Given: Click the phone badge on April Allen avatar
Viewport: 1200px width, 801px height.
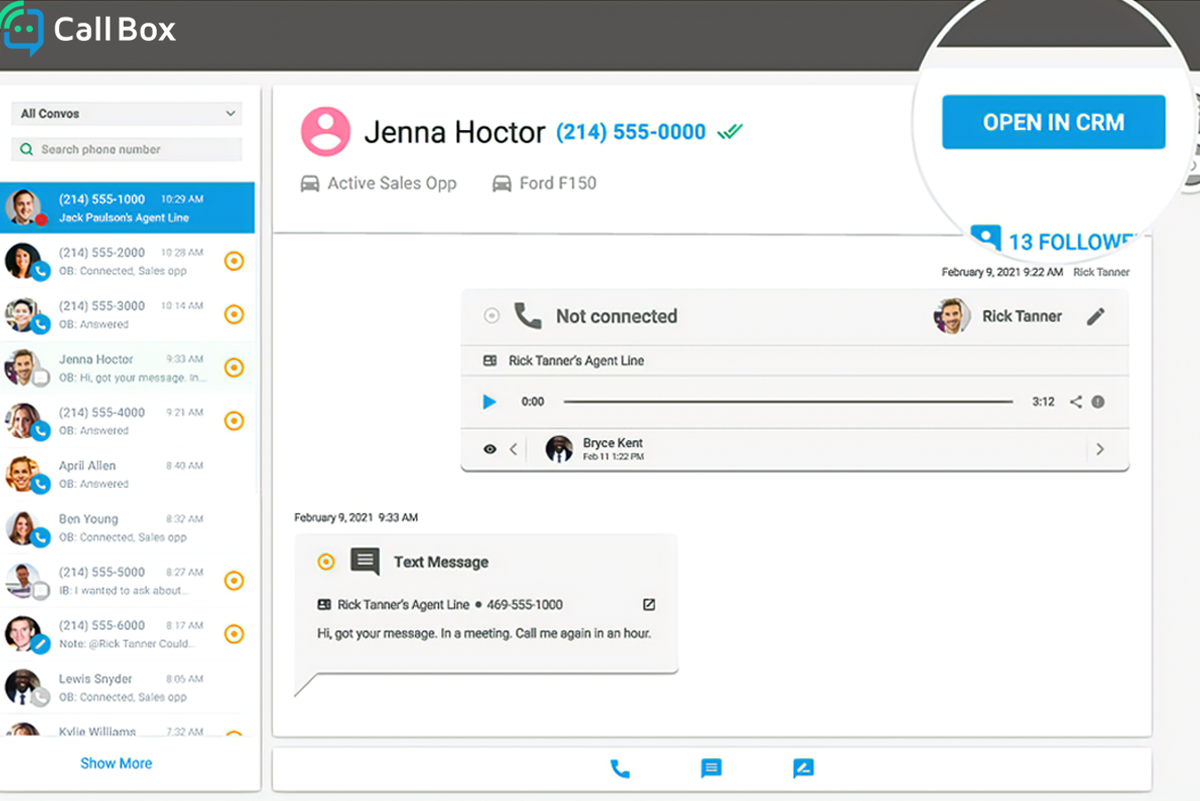Looking at the screenshot, I should 41,484.
